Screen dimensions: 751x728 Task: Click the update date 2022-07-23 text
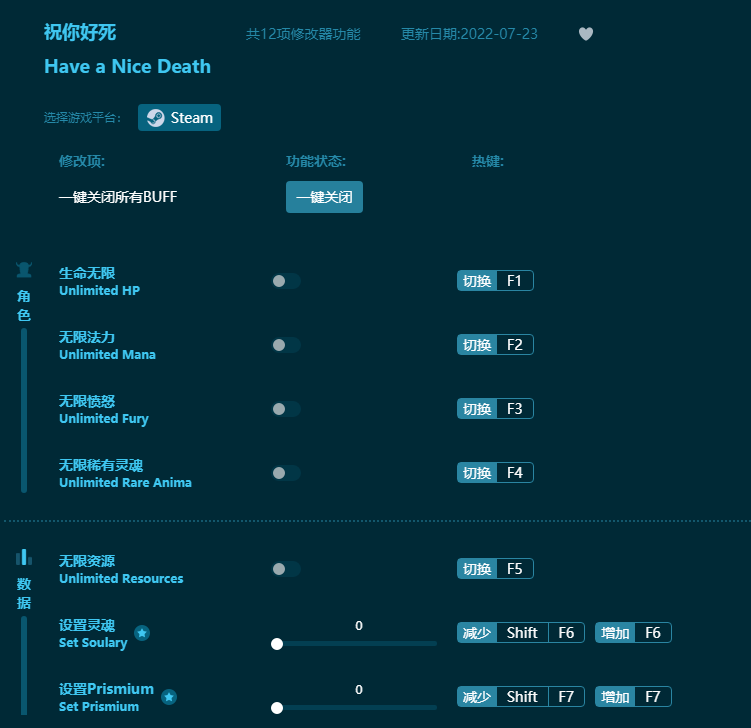pos(469,34)
